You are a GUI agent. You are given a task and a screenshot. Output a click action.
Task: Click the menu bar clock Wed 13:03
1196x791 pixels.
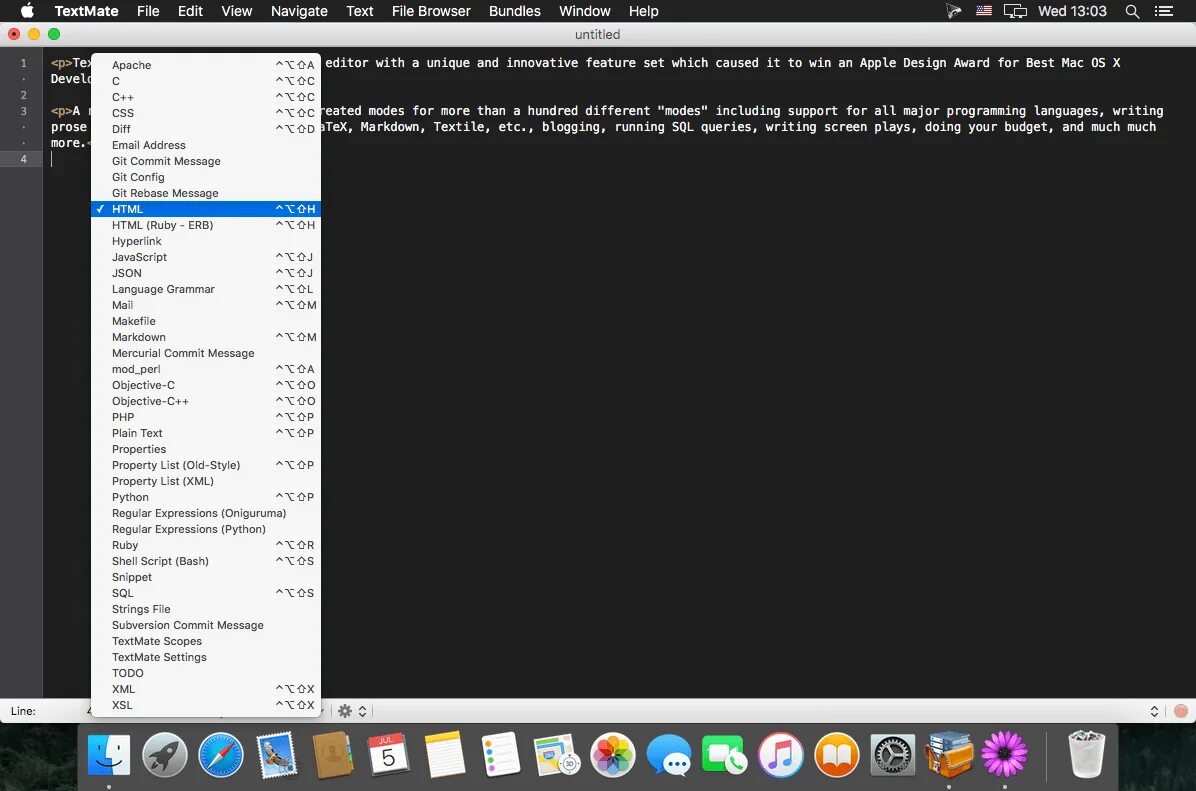click(x=1072, y=11)
